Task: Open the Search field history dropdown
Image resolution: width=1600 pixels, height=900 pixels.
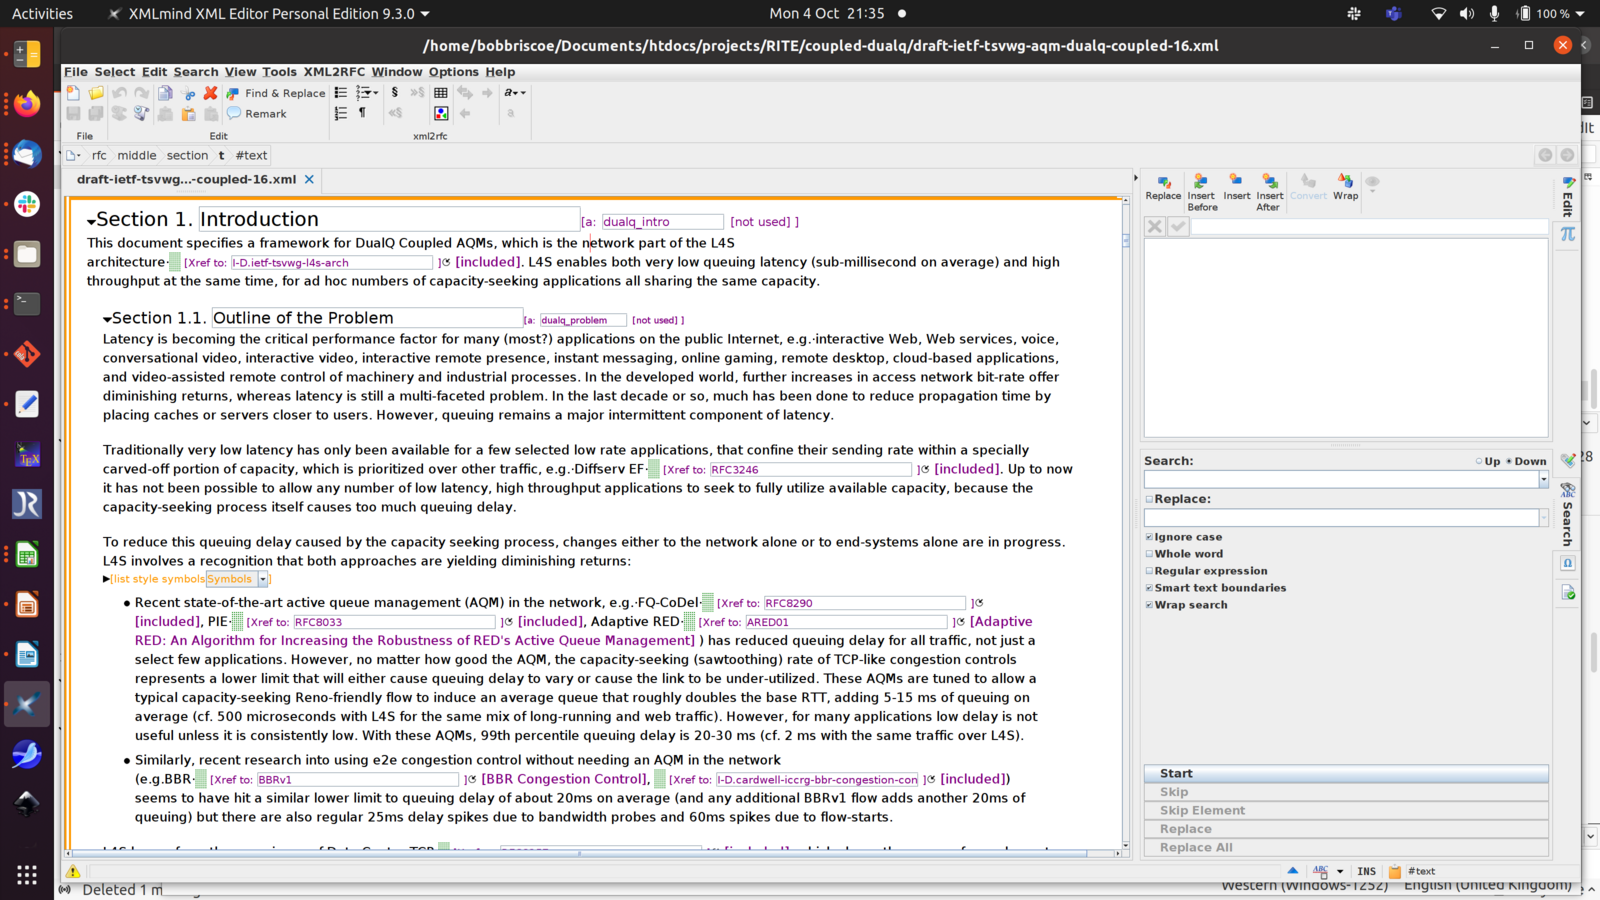Action: [1543, 480]
